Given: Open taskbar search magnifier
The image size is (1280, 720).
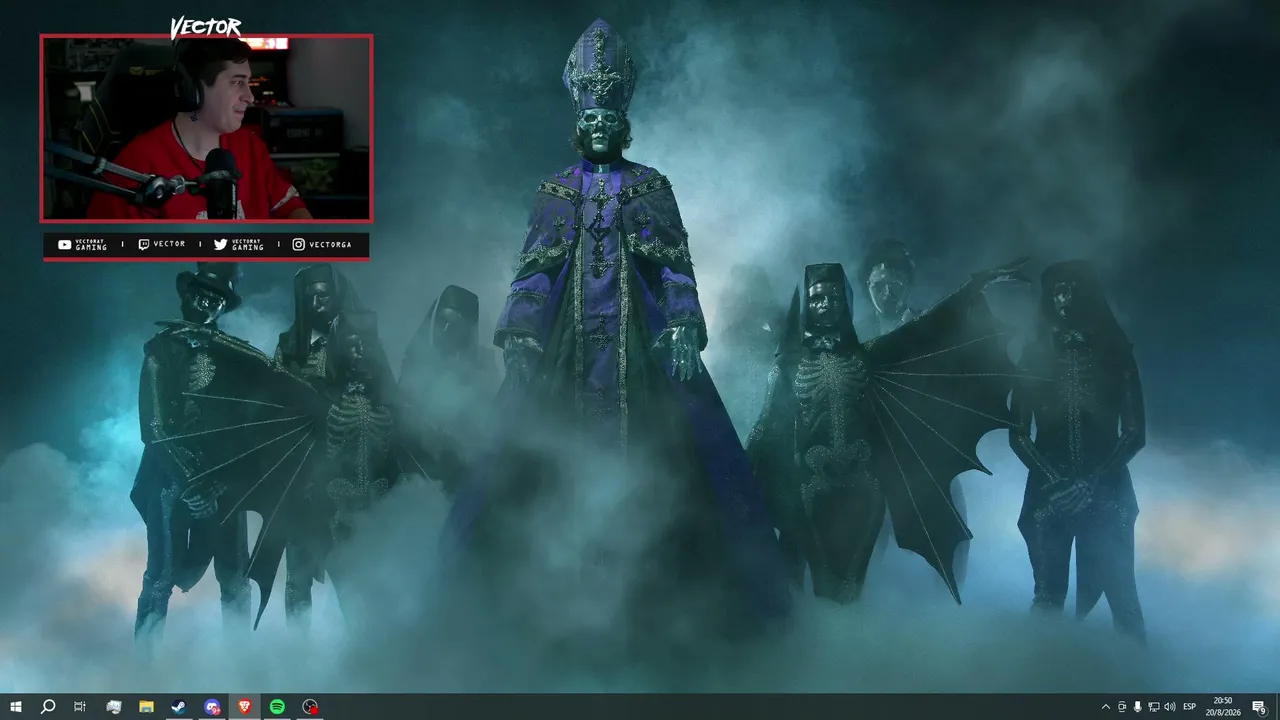Looking at the screenshot, I should (x=48, y=707).
